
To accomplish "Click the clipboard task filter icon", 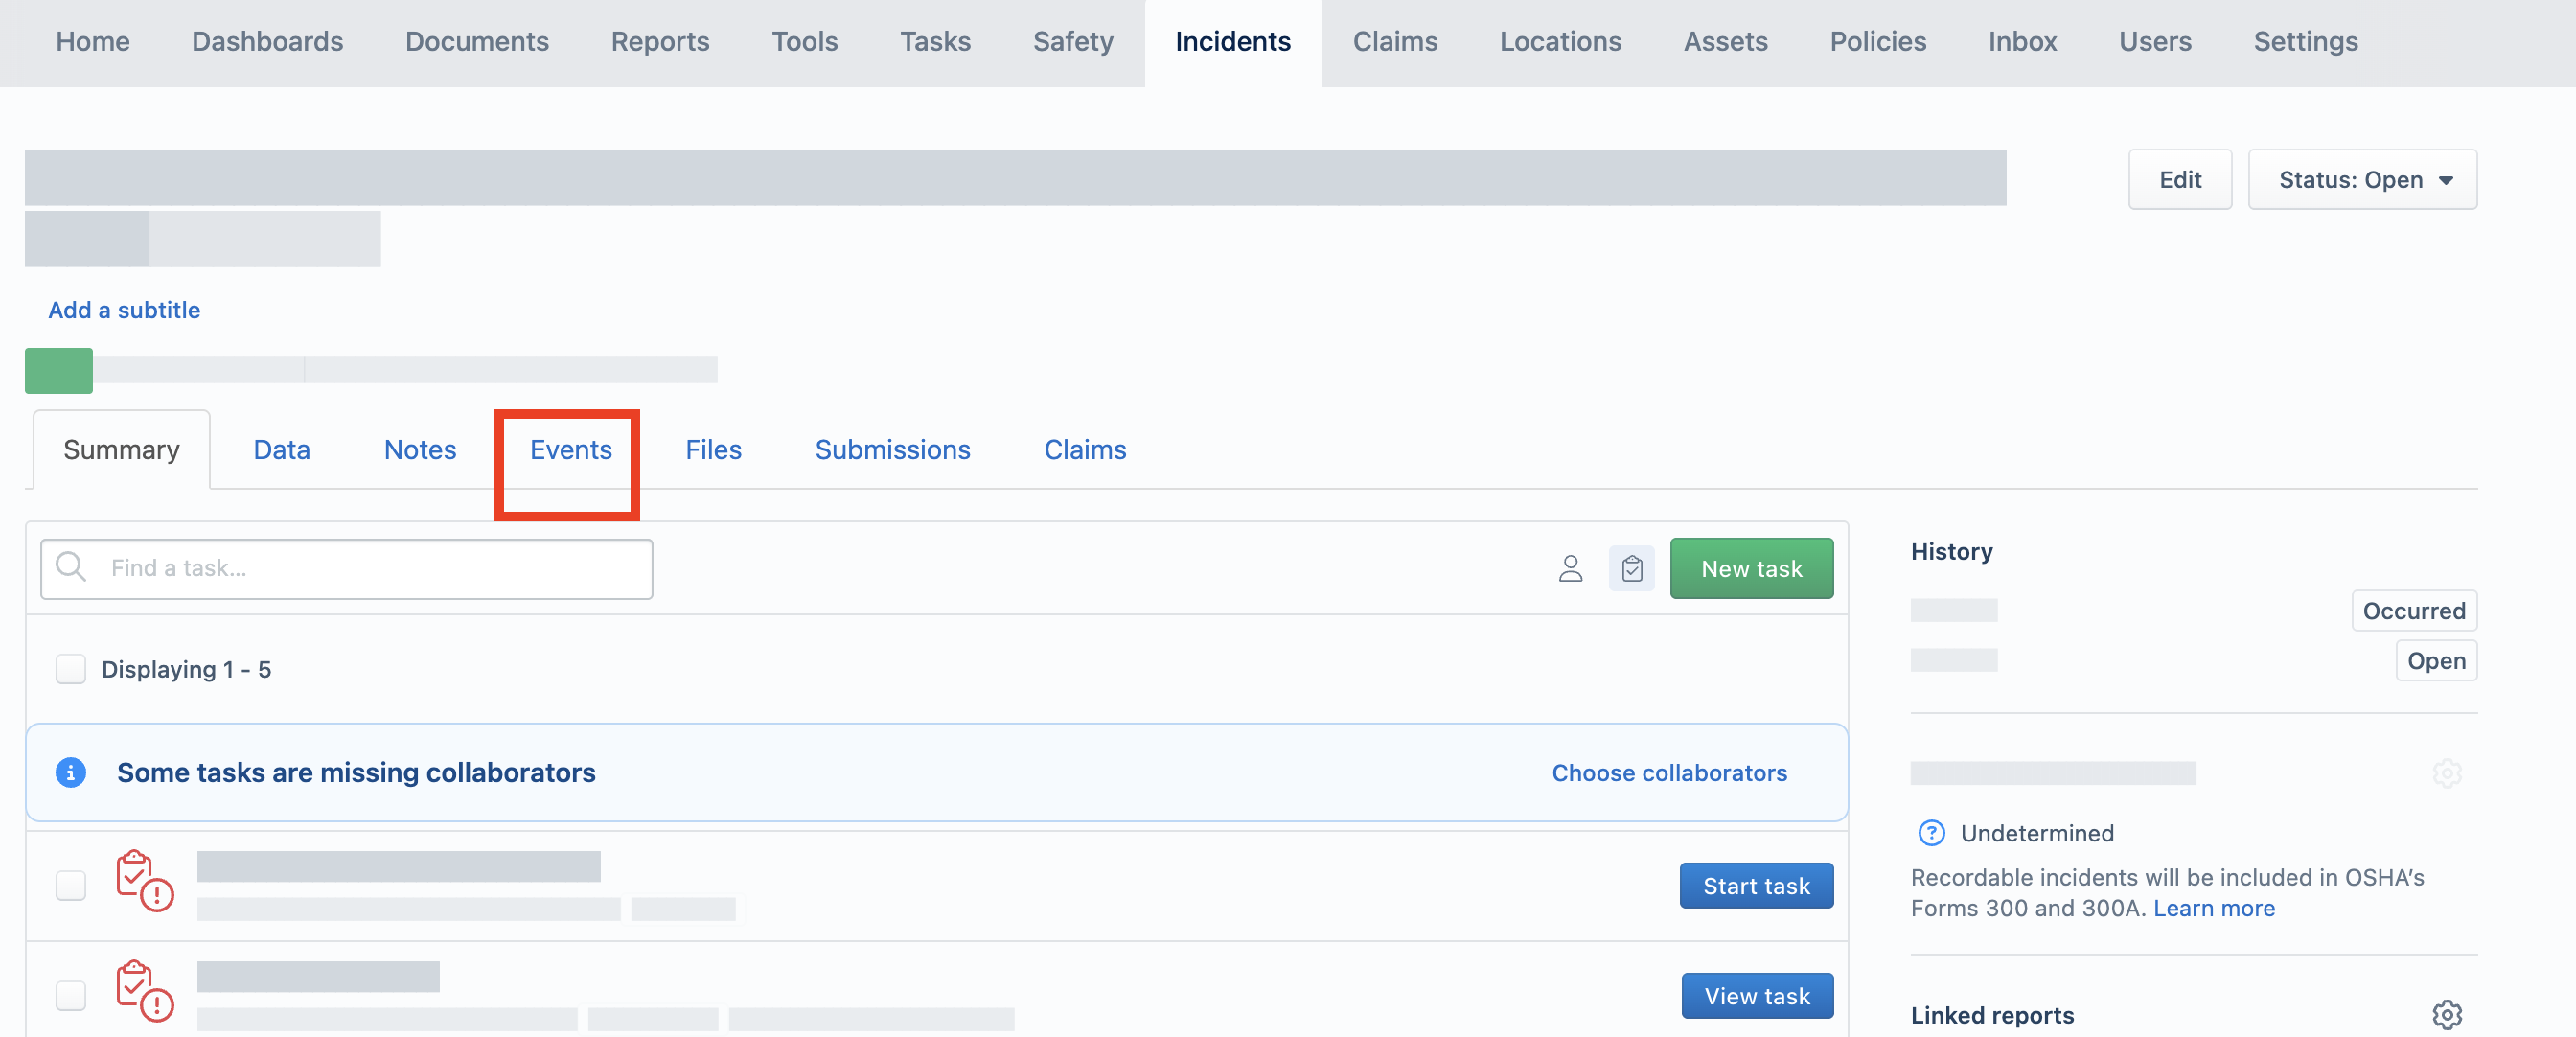I will [1631, 568].
